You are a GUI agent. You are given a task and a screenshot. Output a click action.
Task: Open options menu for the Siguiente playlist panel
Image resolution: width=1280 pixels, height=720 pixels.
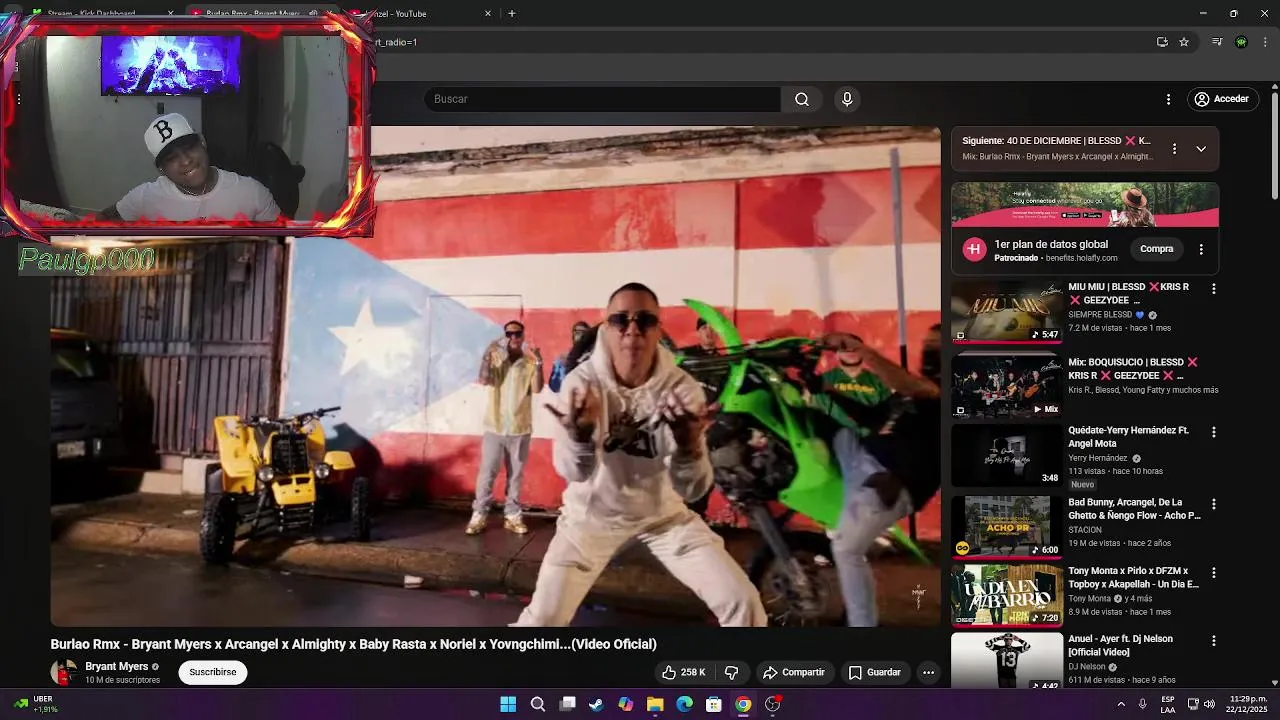click(x=1174, y=148)
